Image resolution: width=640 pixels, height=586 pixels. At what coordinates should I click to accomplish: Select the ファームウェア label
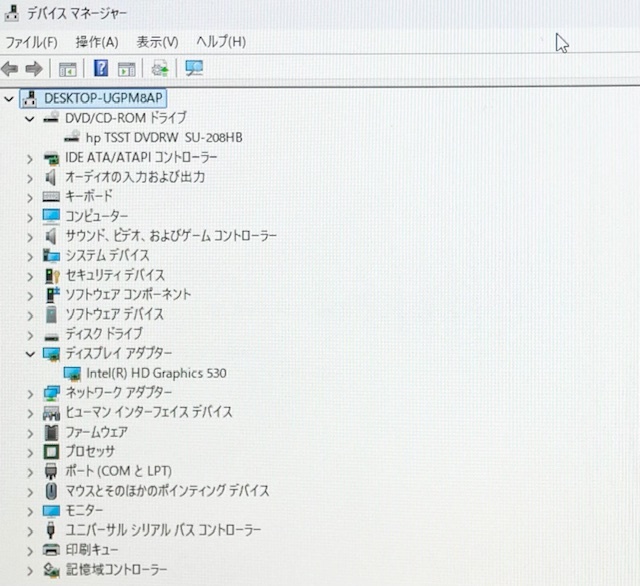coord(96,432)
